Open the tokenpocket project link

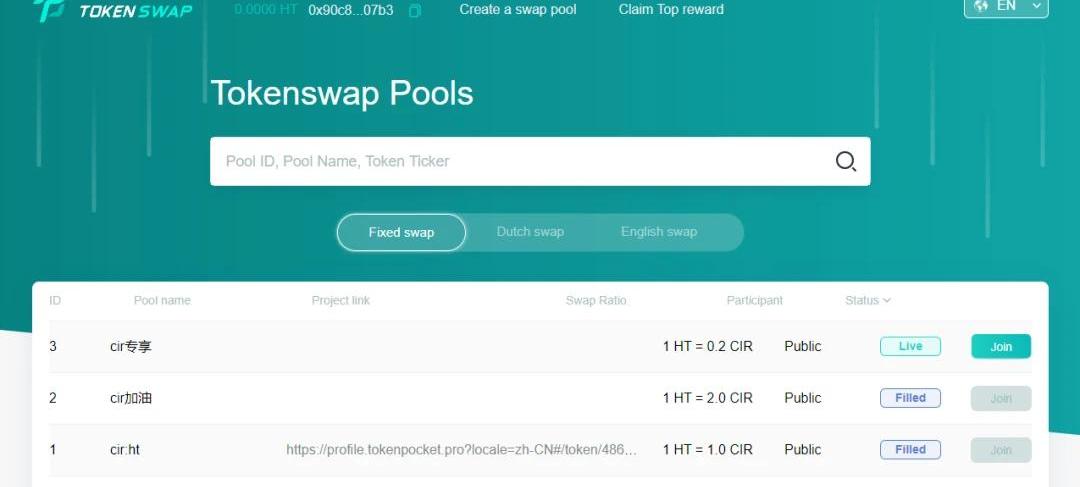(x=461, y=450)
